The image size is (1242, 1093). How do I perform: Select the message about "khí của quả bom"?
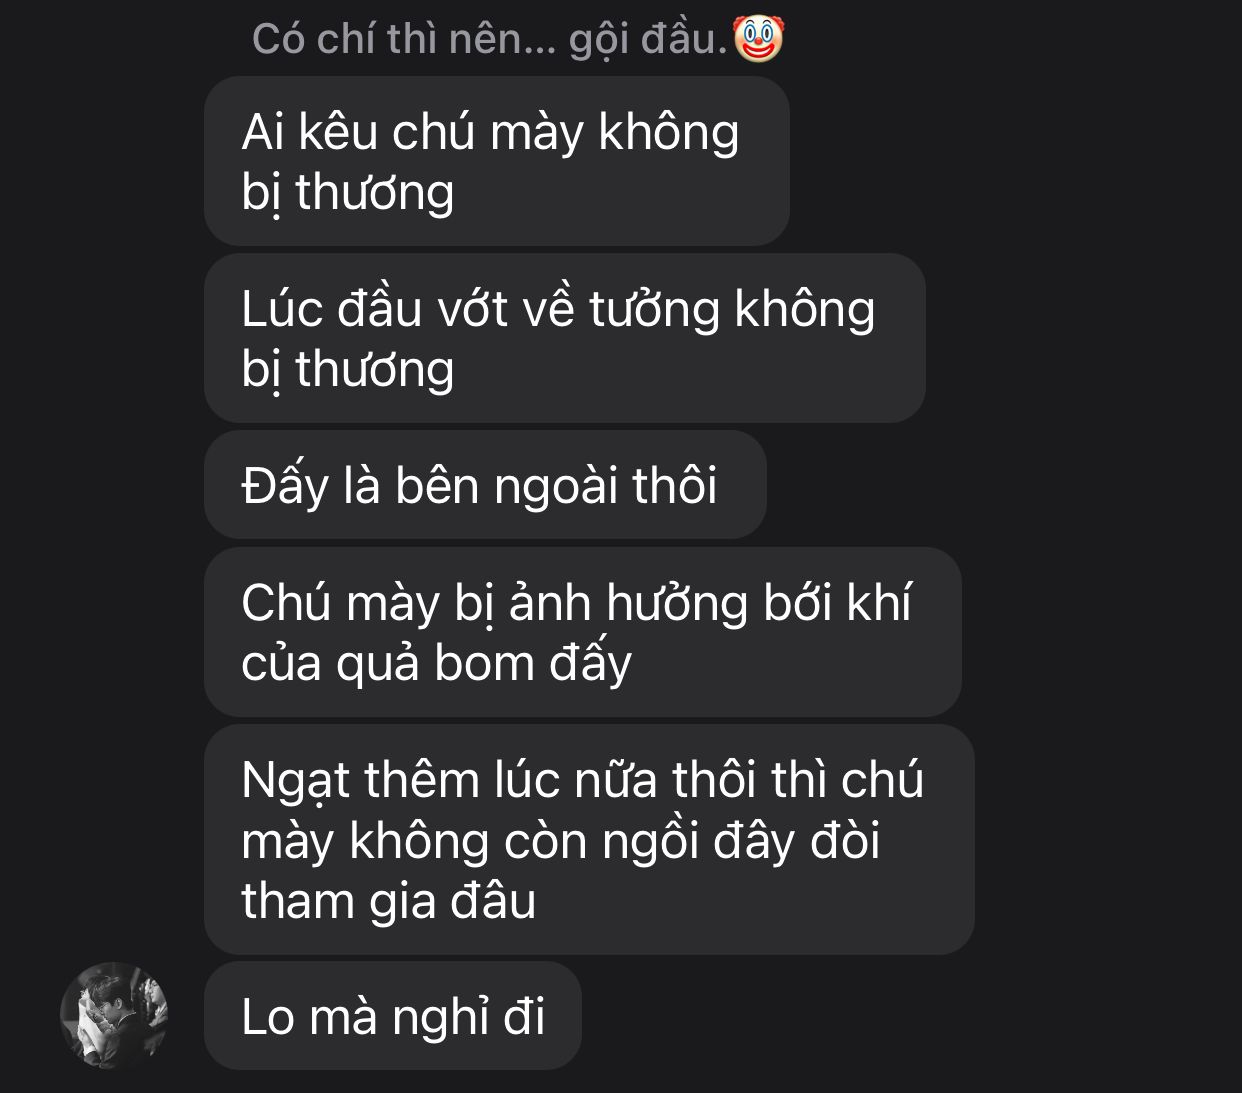pyautogui.click(x=583, y=632)
